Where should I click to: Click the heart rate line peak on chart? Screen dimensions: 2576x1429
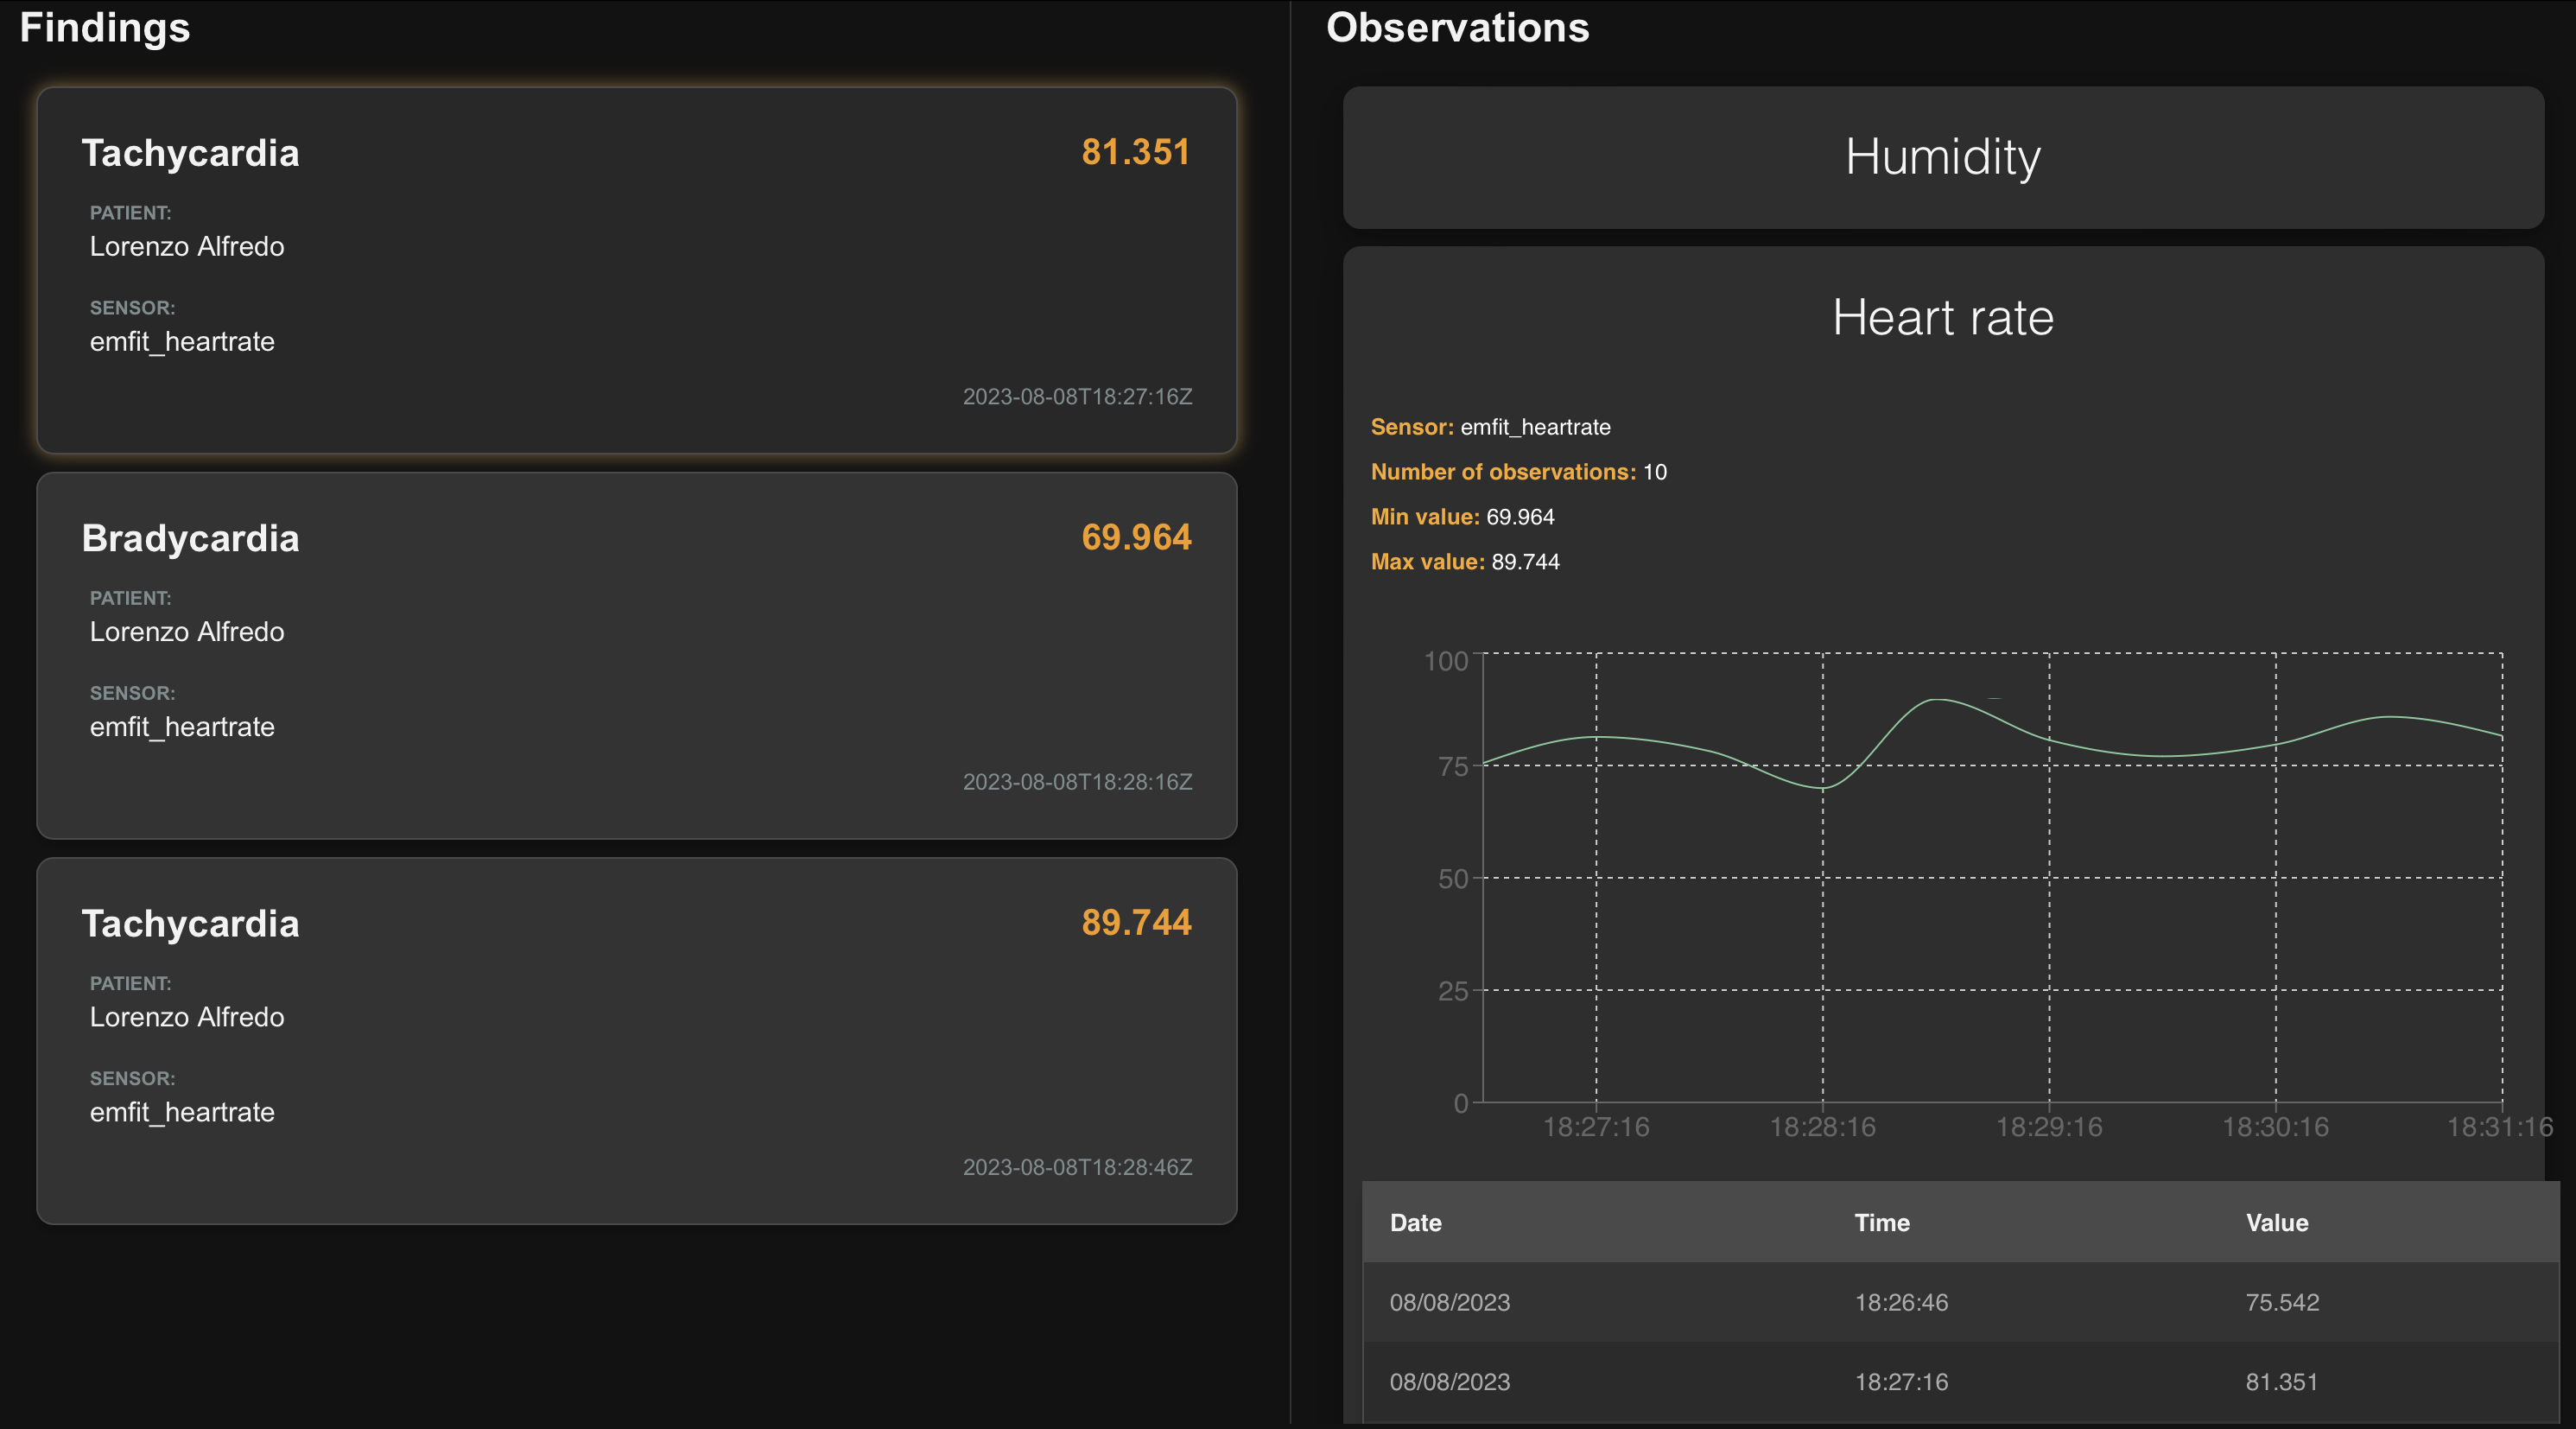[1937, 700]
